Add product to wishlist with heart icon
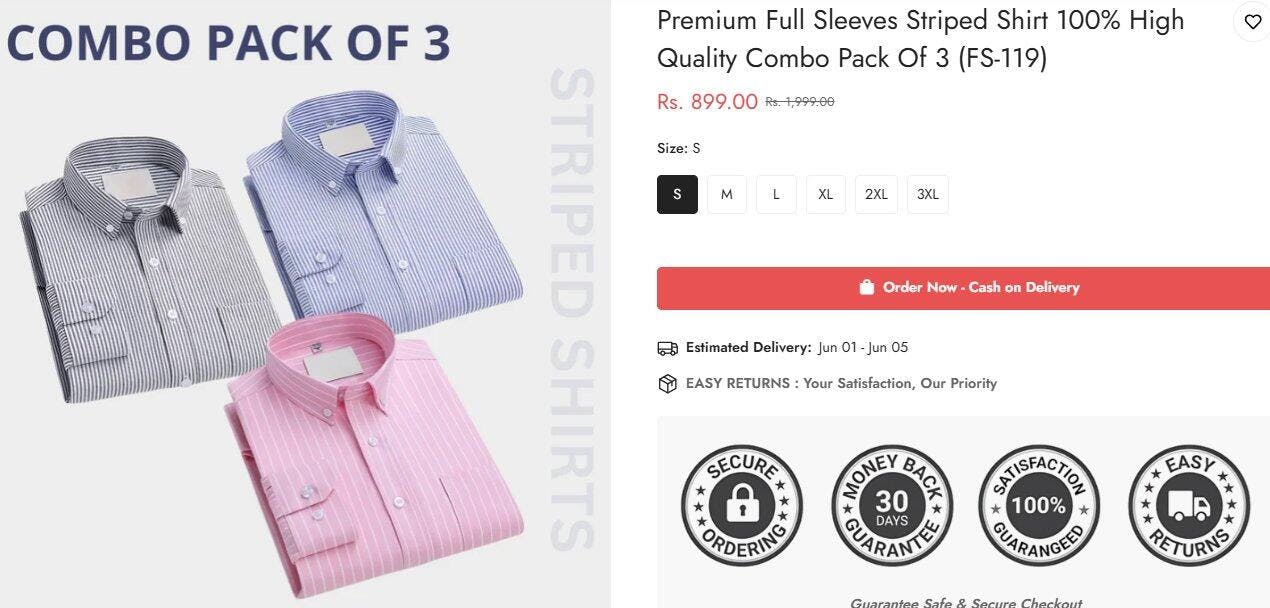 point(1252,22)
